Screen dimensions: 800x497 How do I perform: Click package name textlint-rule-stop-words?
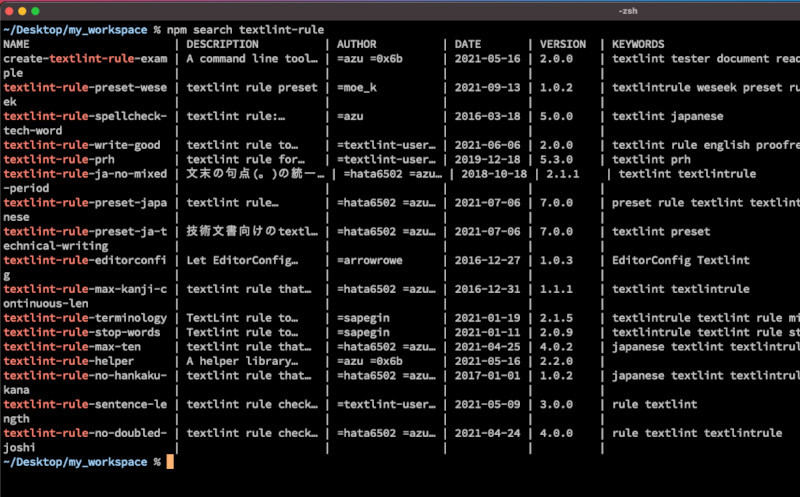82,332
